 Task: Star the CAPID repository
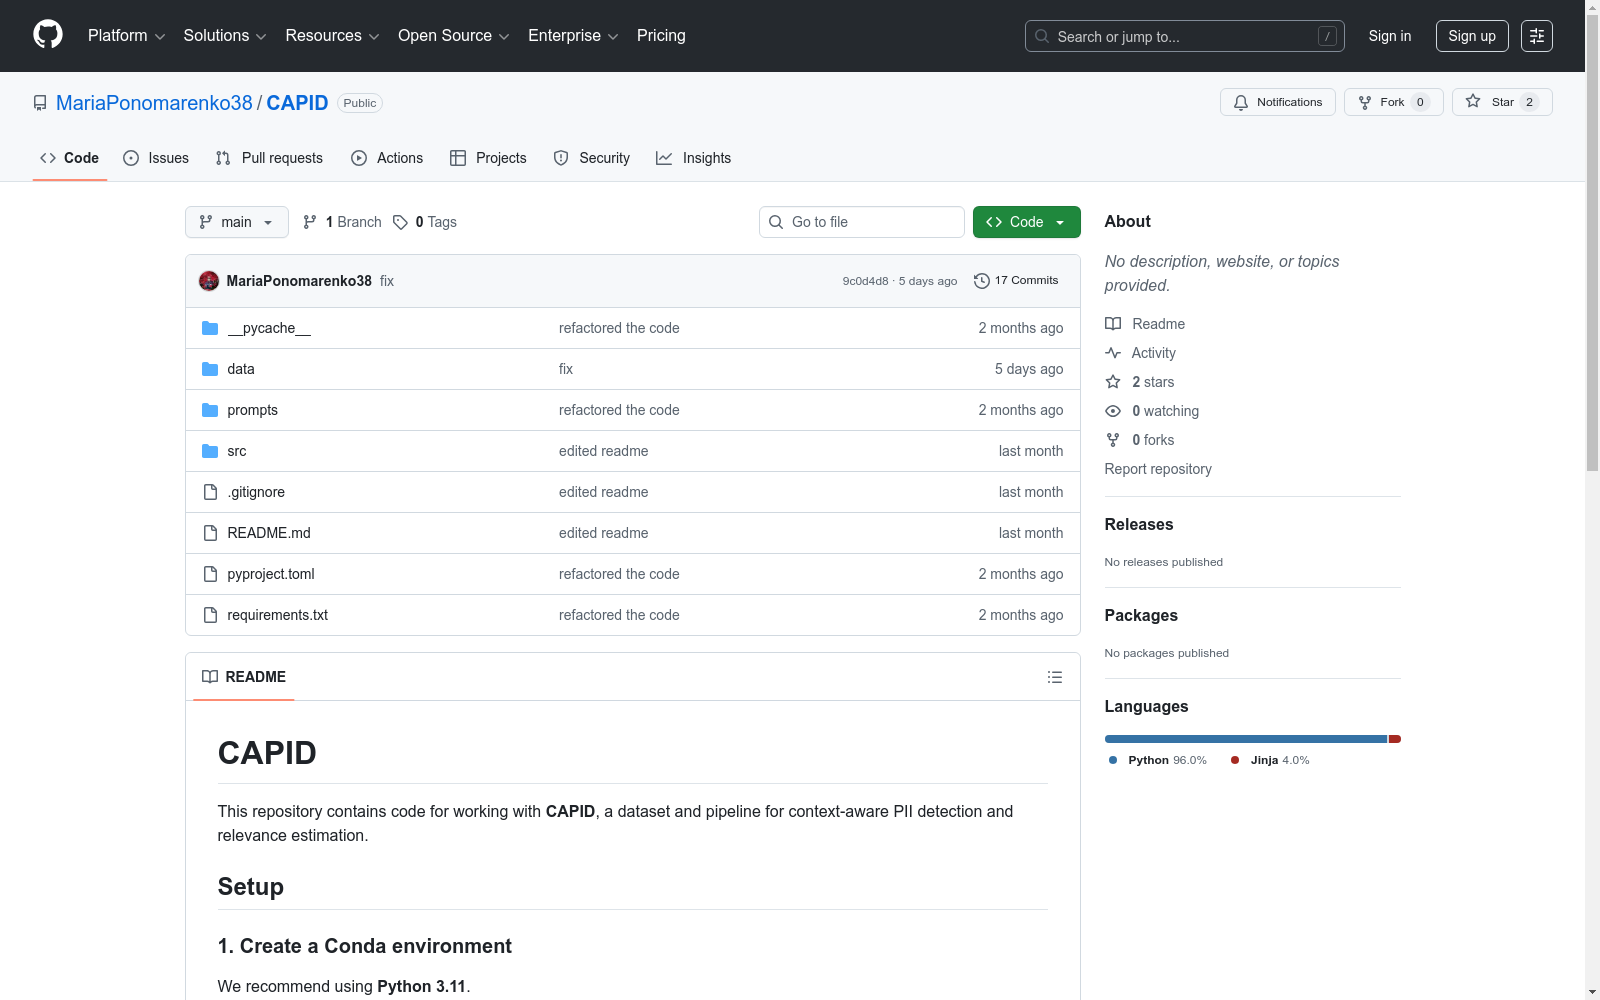[x=1502, y=102]
